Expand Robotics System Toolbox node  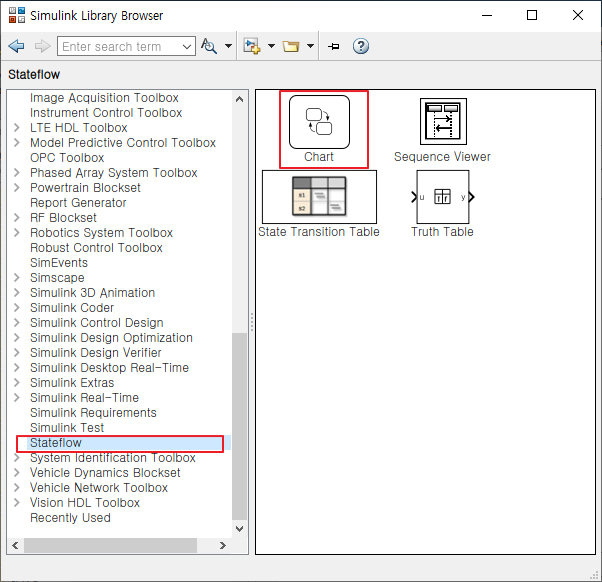(x=17, y=232)
